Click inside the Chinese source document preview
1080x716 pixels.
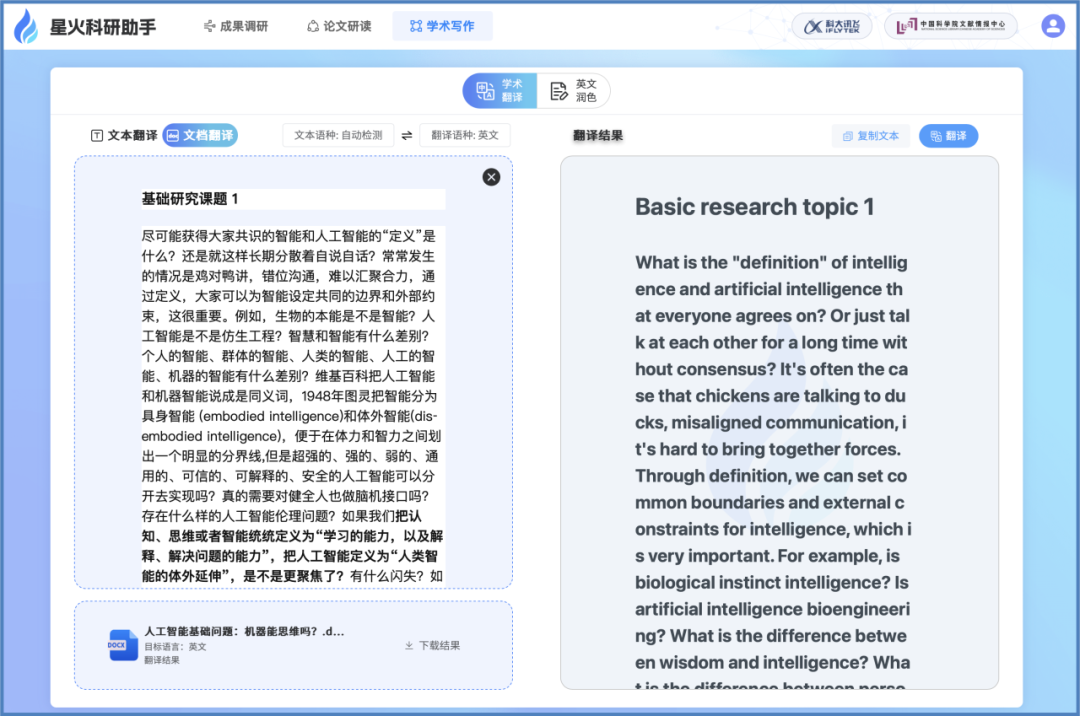click(293, 372)
